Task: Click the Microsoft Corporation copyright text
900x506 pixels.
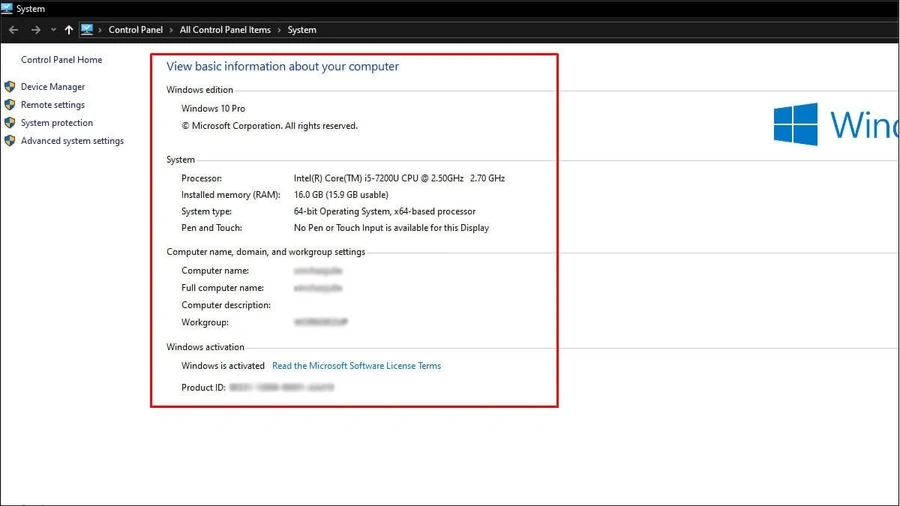Action: click(269, 126)
